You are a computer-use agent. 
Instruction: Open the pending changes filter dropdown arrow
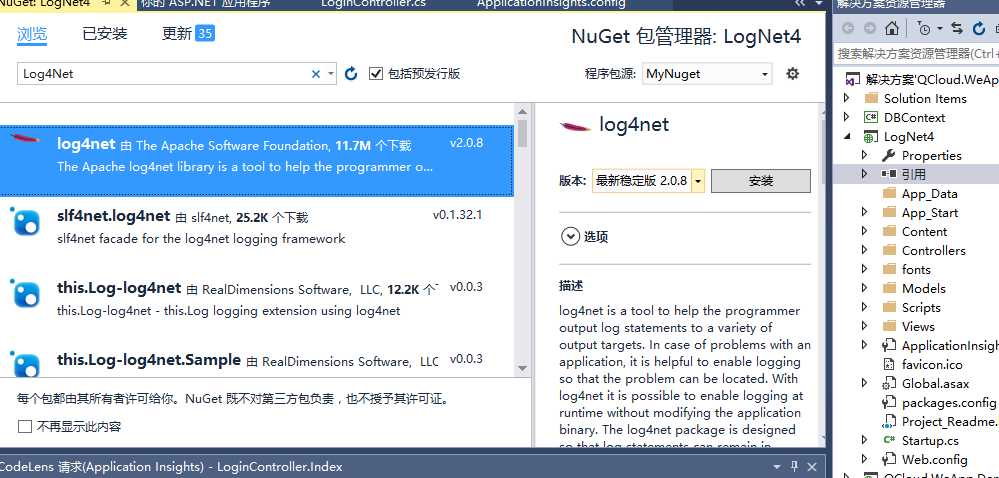[938, 29]
